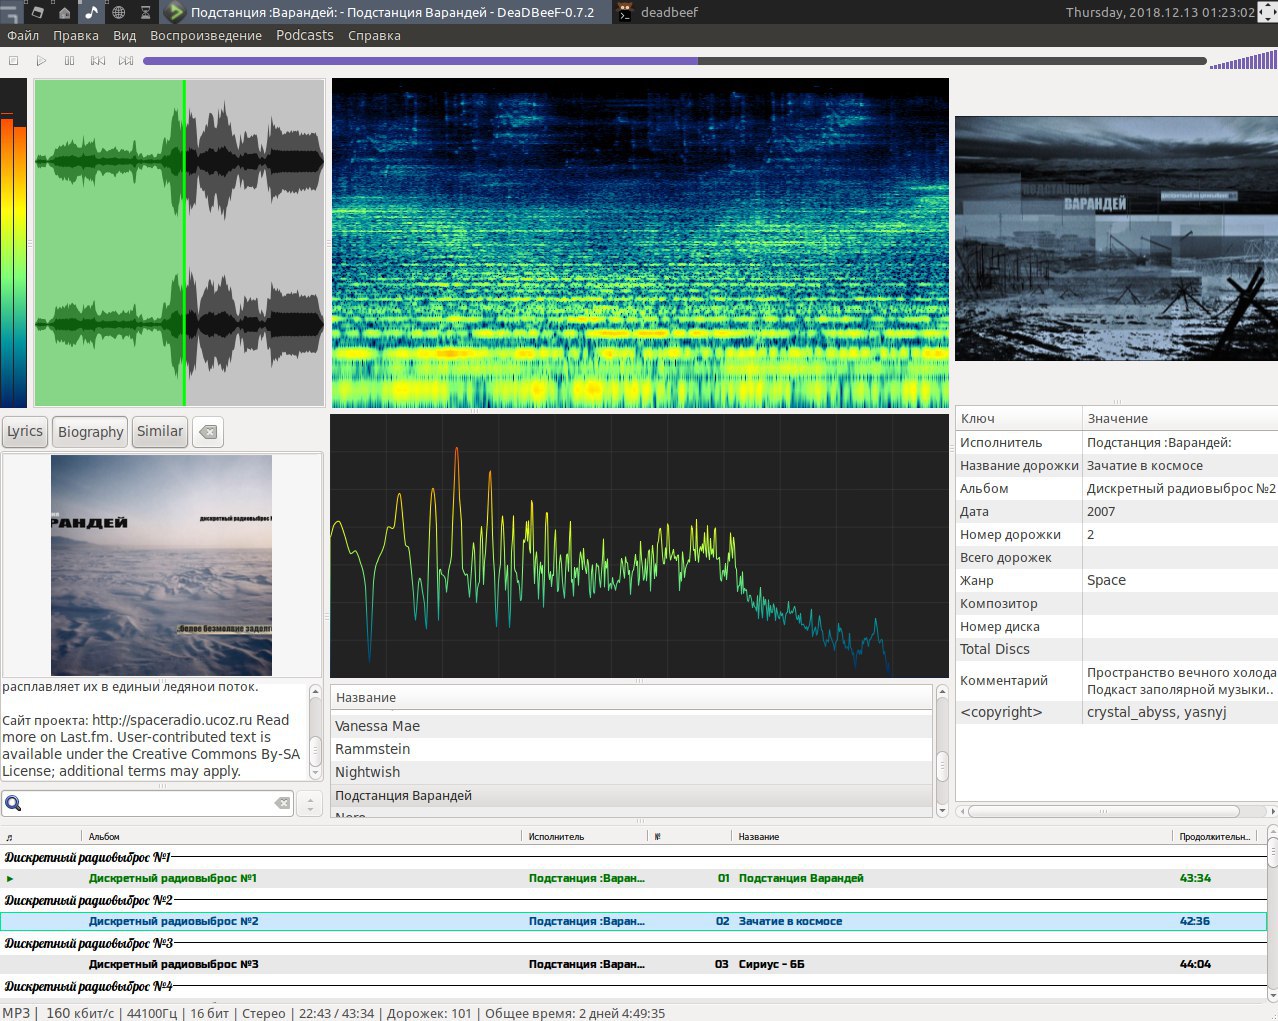1278x1021 pixels.
Task: Open the Воспроизведение menu
Action: (x=206, y=35)
